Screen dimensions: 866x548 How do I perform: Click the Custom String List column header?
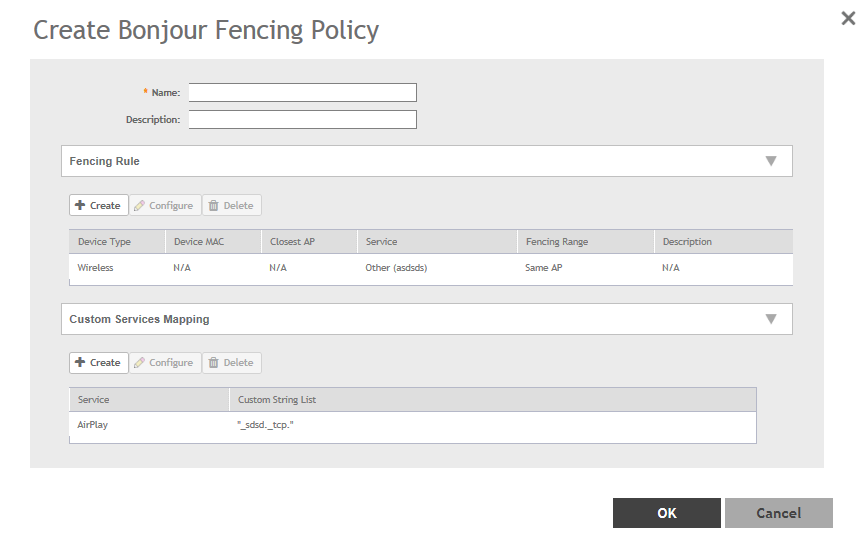pyautogui.click(x=277, y=400)
